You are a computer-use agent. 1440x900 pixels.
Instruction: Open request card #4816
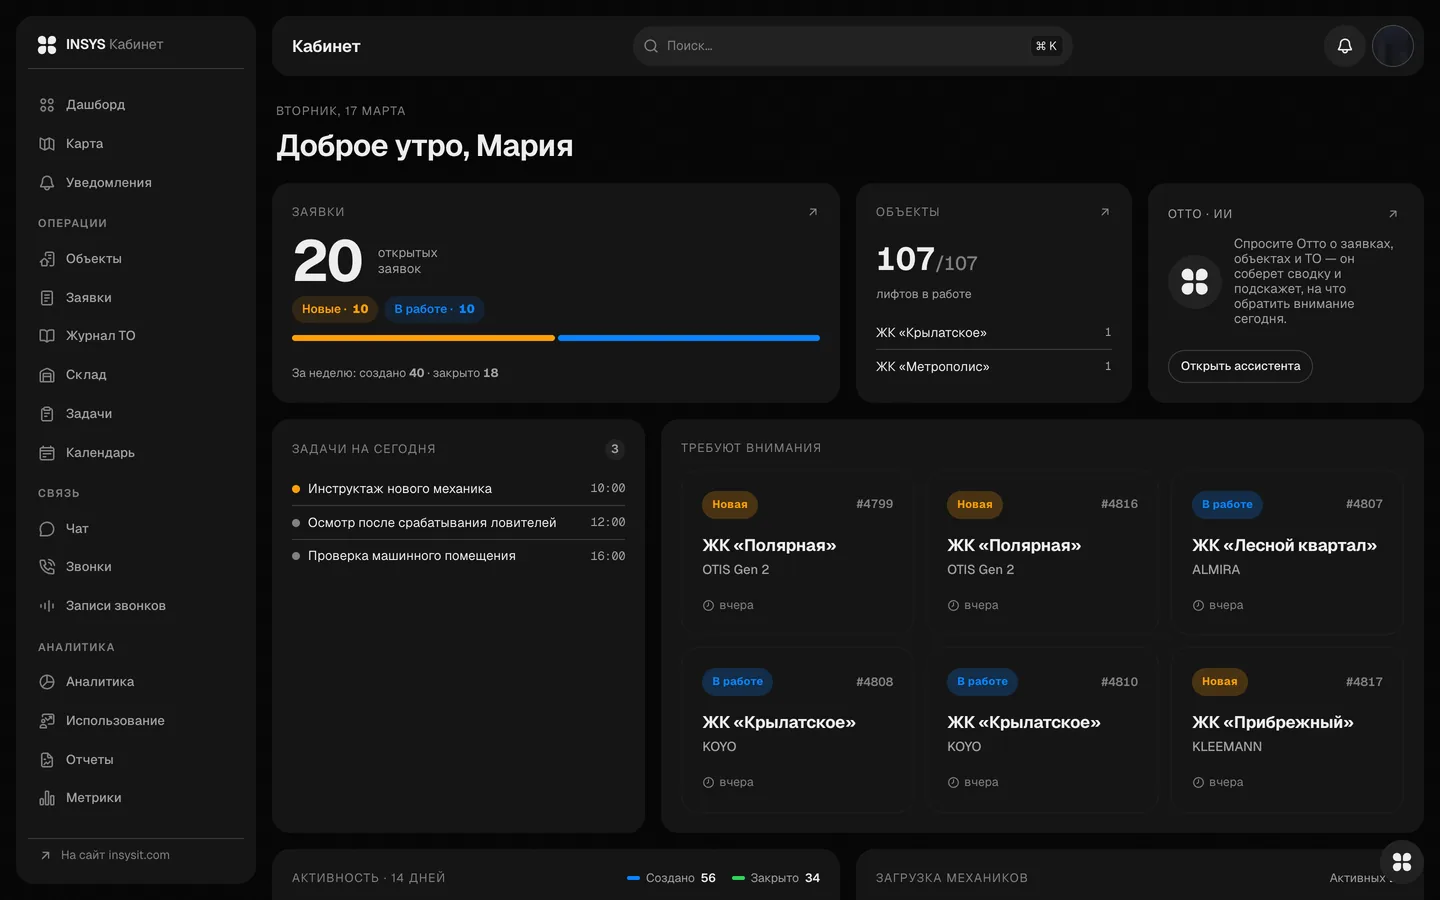1042,551
